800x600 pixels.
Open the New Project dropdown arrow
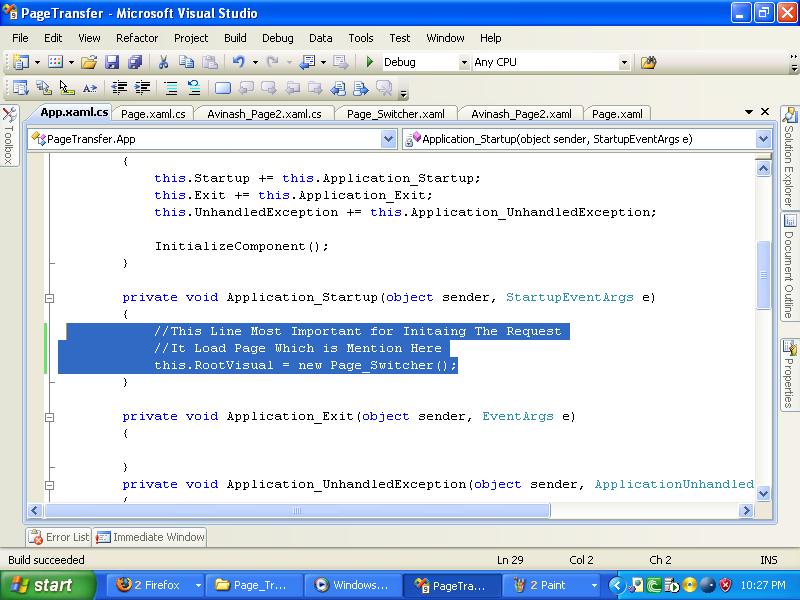37,62
